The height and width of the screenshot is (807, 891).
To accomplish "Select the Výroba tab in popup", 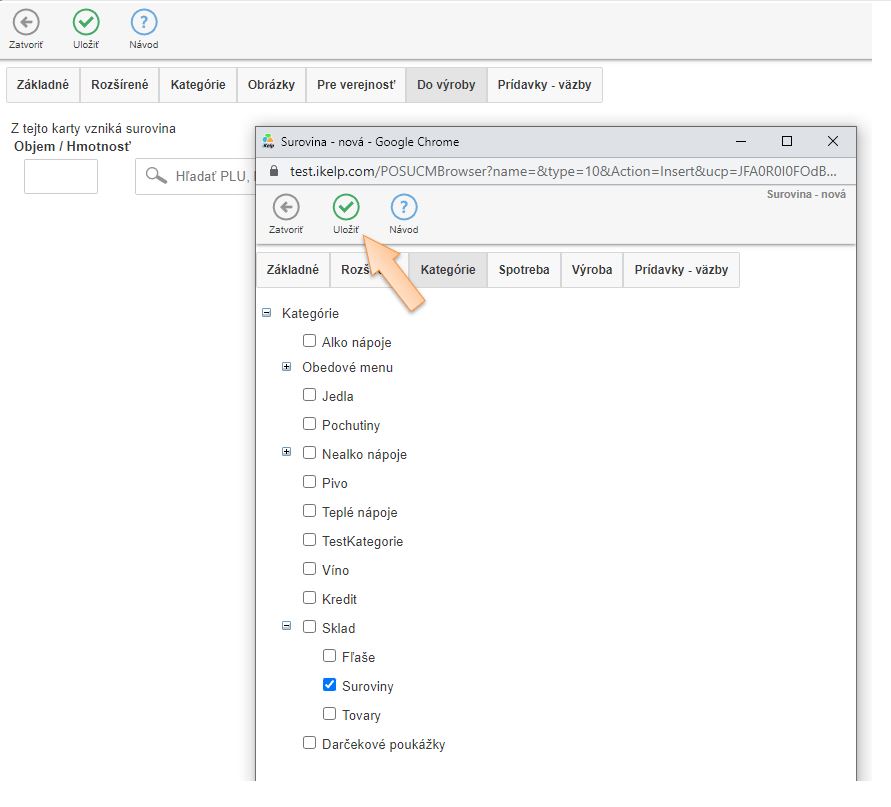I will [x=591, y=270].
